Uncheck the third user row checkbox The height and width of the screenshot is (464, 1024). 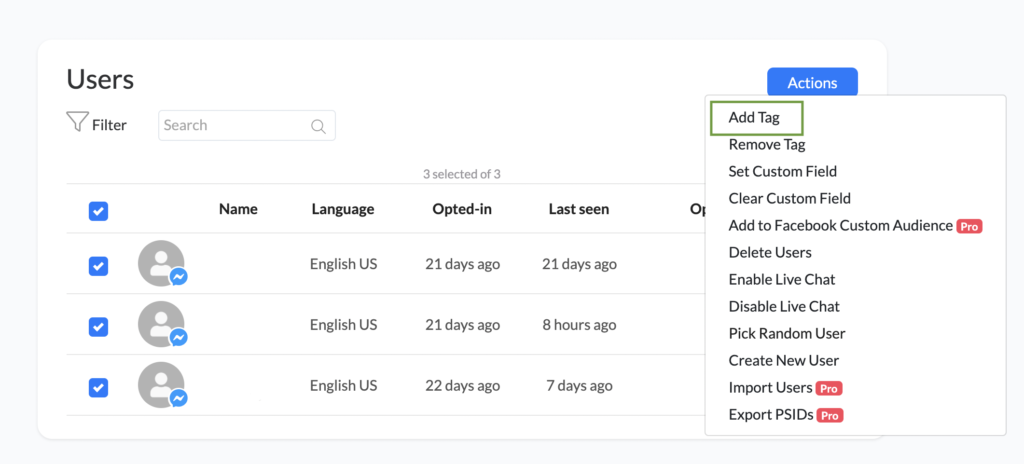(x=98, y=387)
